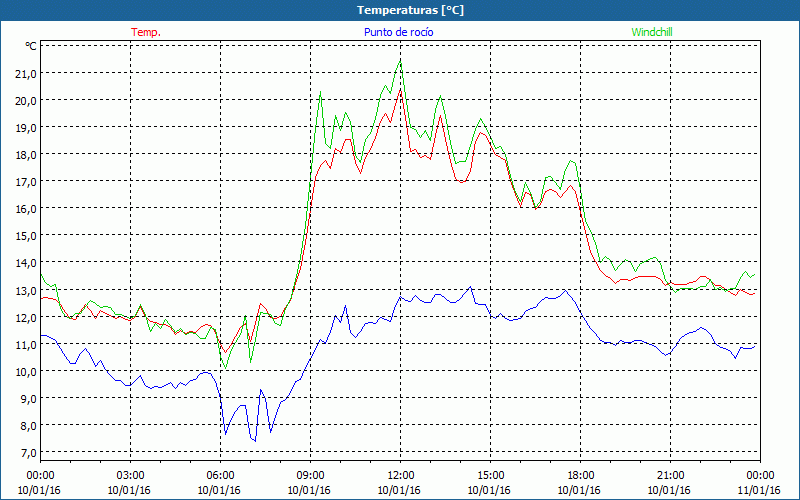Click the 9,0 y-axis value
The width and height of the screenshot is (800, 500).
(x=29, y=398)
